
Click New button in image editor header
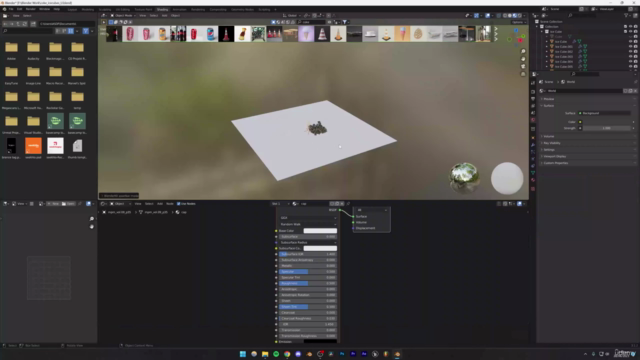(x=53, y=204)
